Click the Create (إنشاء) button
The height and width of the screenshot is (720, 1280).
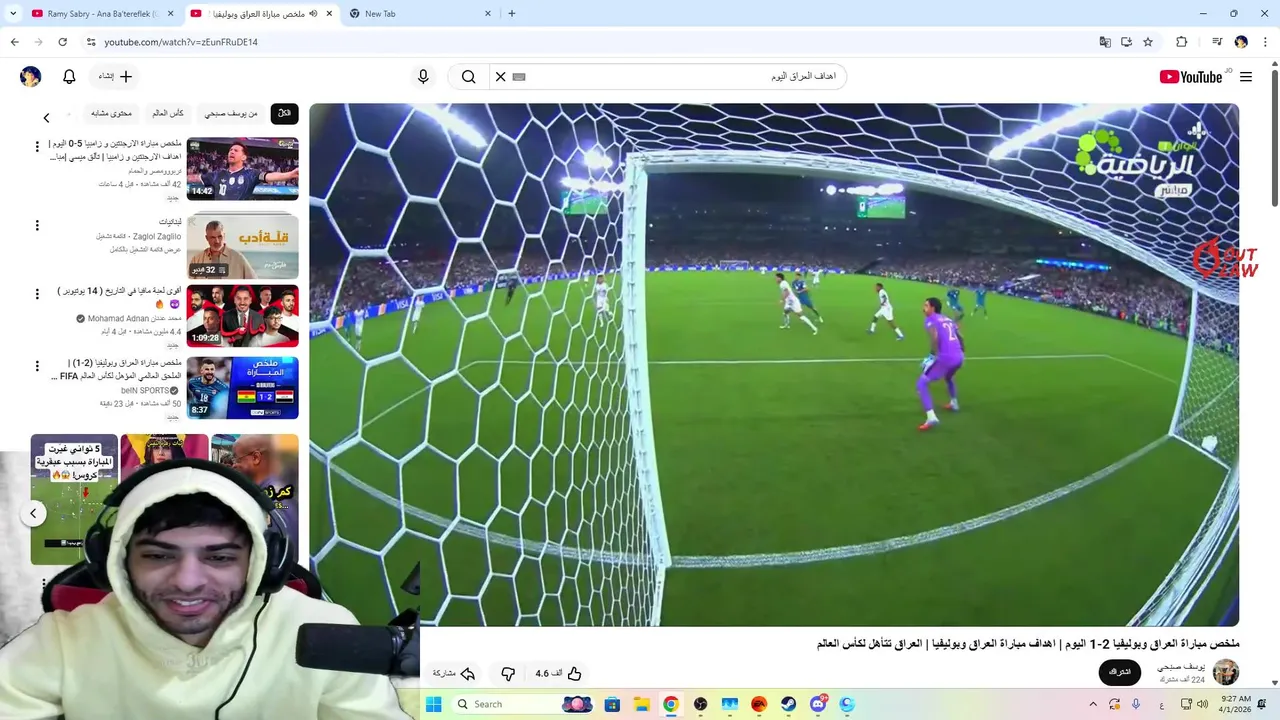[115, 77]
